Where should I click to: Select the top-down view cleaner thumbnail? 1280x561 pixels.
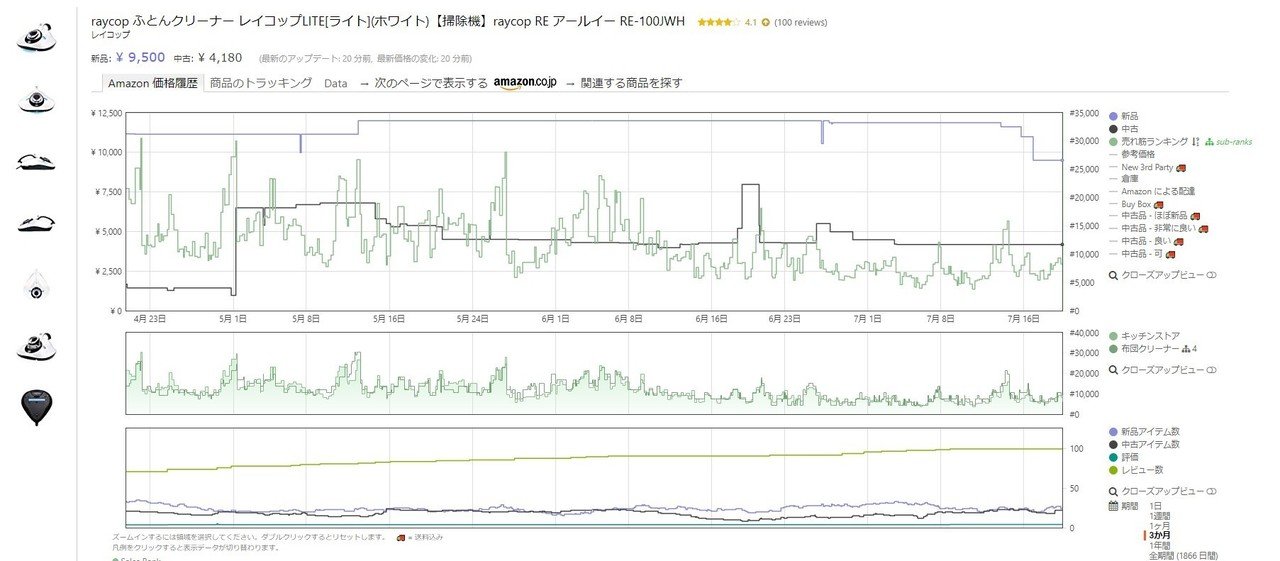point(36,288)
